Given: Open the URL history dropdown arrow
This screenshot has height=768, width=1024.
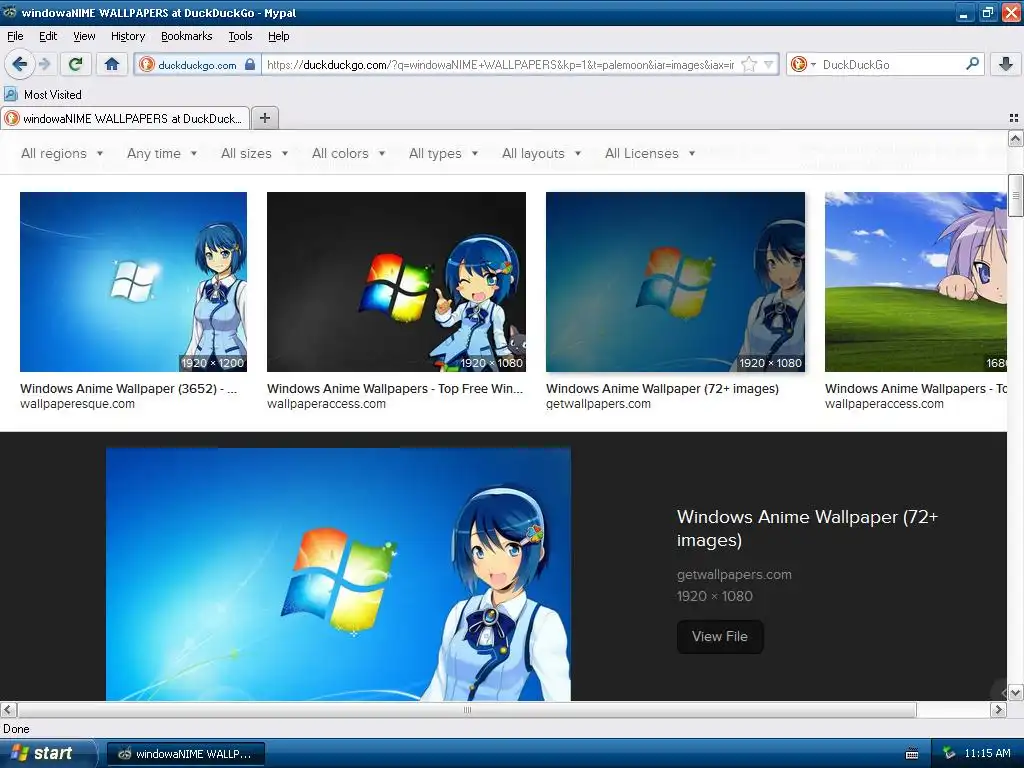Looking at the screenshot, I should pyautogui.click(x=769, y=65).
